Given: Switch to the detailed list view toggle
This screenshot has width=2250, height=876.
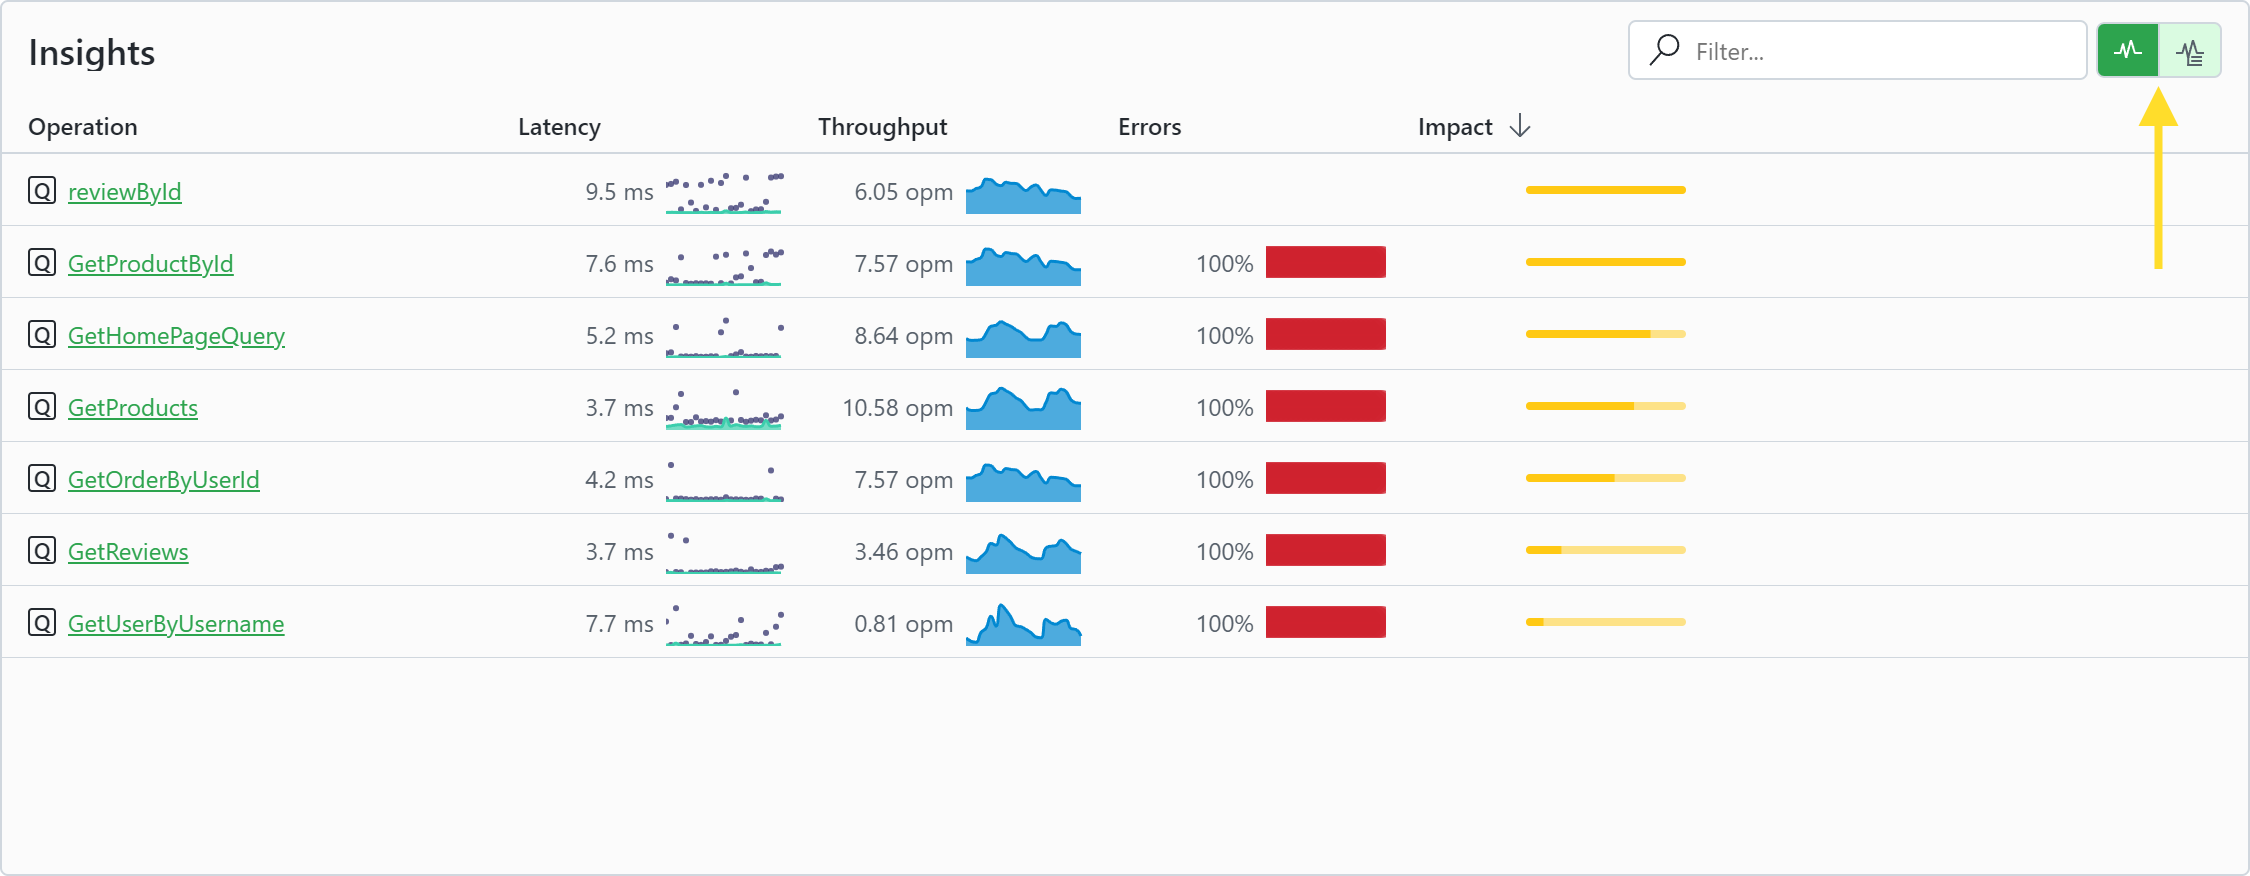Looking at the screenshot, I should pyautogui.click(x=2190, y=50).
